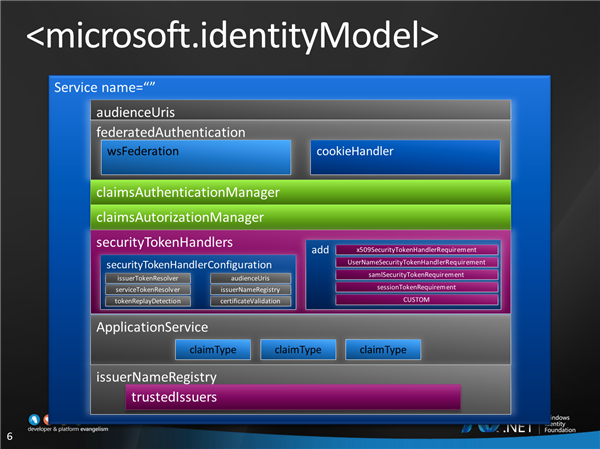600x449 pixels.
Task: Click the securityTokenHandlers heading
Action: pyautogui.click(x=165, y=242)
